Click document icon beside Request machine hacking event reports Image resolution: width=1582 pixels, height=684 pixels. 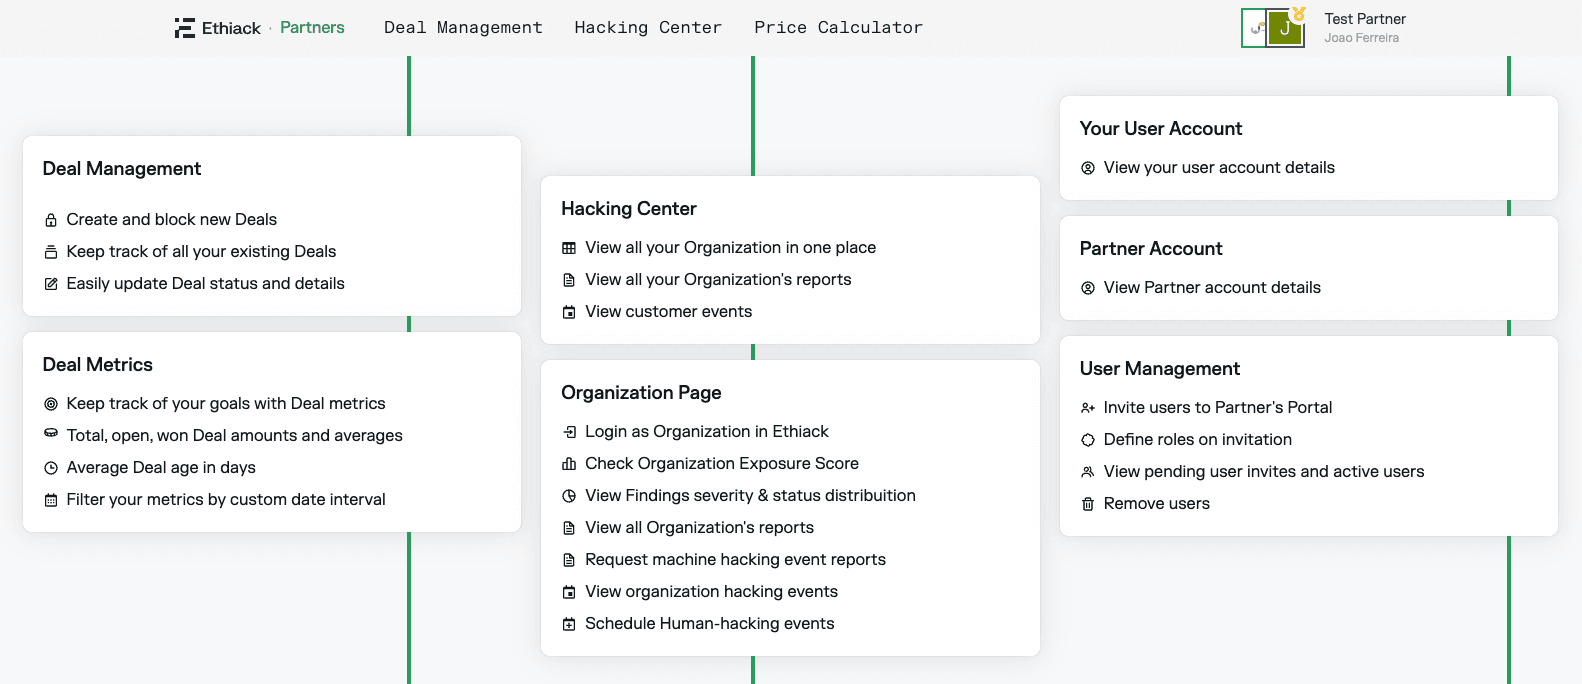click(x=569, y=560)
